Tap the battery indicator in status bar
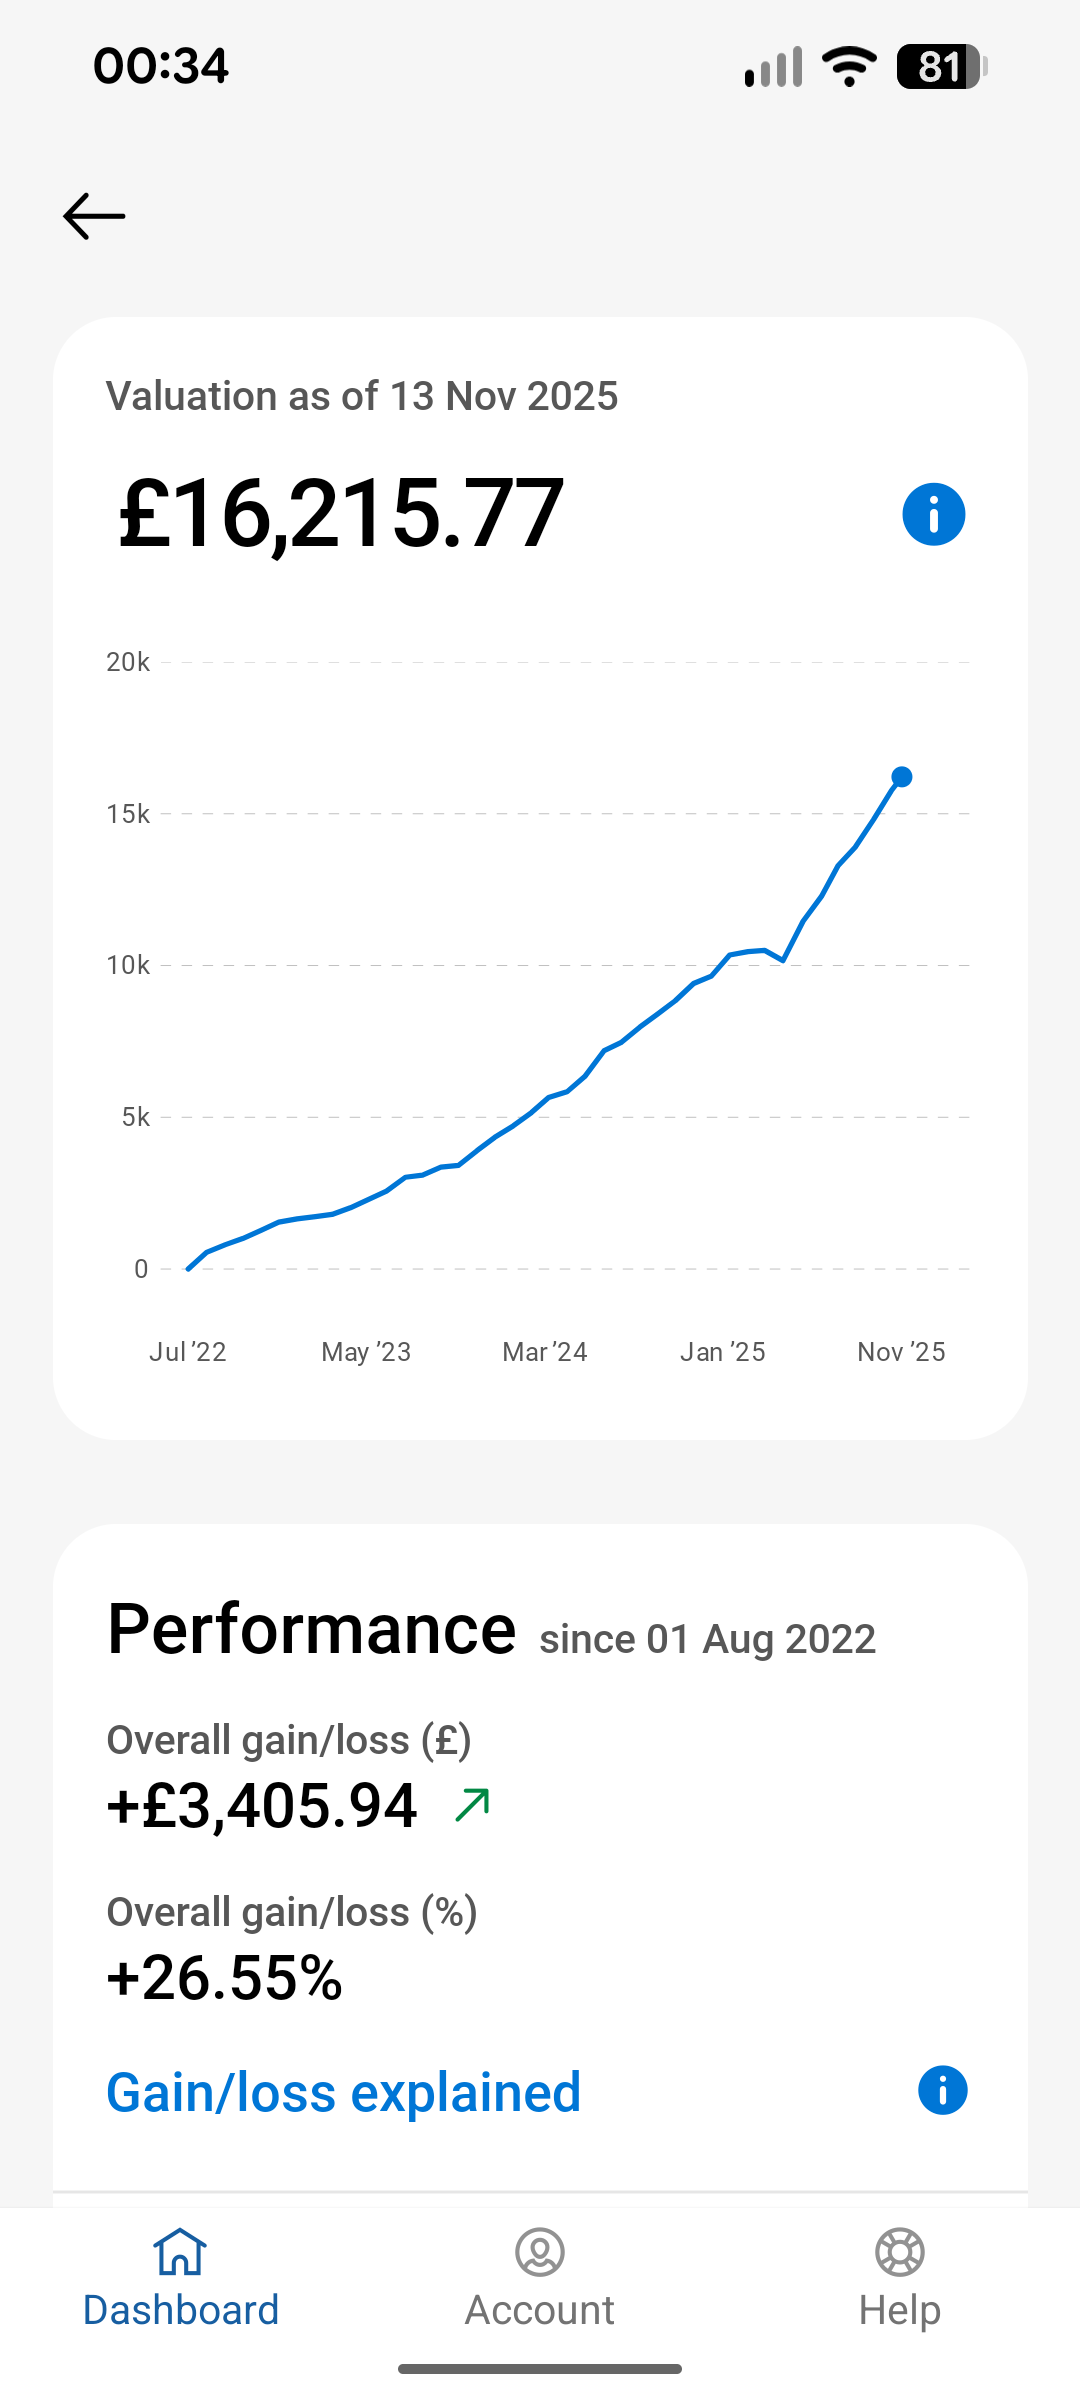Image resolution: width=1080 pixels, height=2400 pixels. pos(941,67)
